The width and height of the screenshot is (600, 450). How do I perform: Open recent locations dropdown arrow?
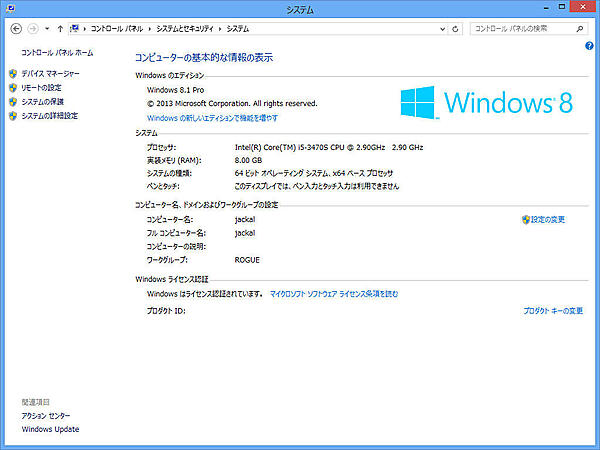point(46,29)
